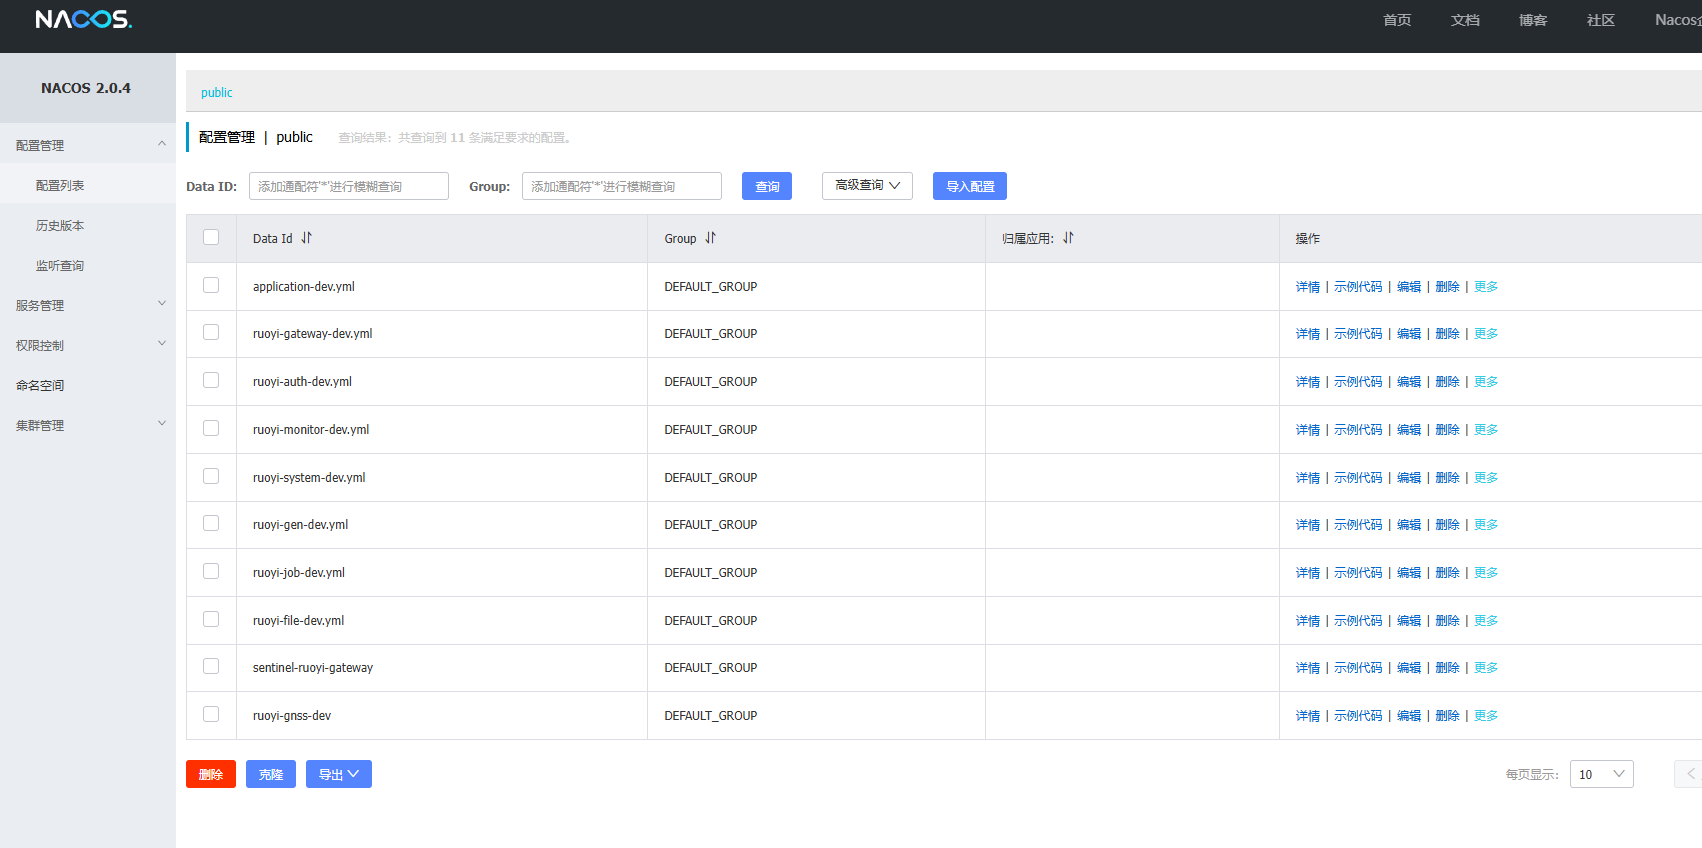
Task: Check the ruoyi-gen-dev.yml row checkbox
Action: pyautogui.click(x=211, y=523)
